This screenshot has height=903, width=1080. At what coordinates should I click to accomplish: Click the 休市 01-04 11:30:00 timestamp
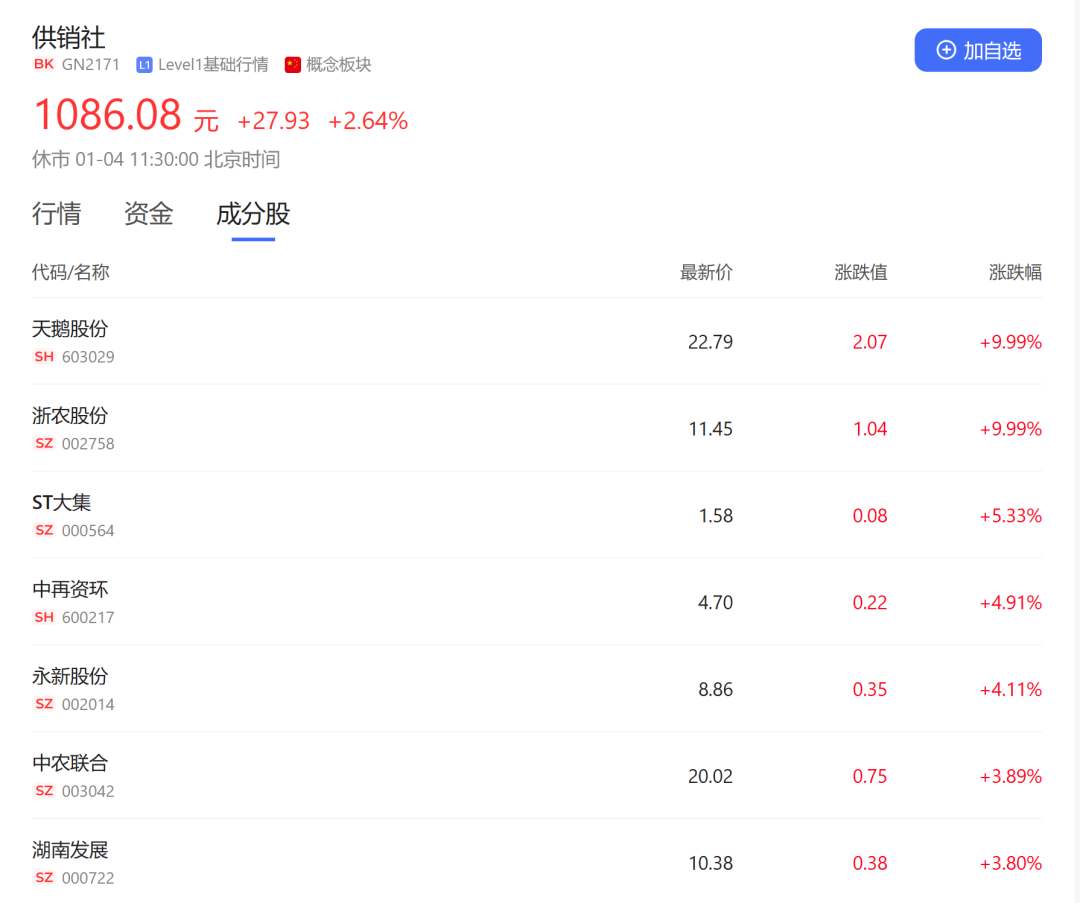pyautogui.click(x=156, y=160)
